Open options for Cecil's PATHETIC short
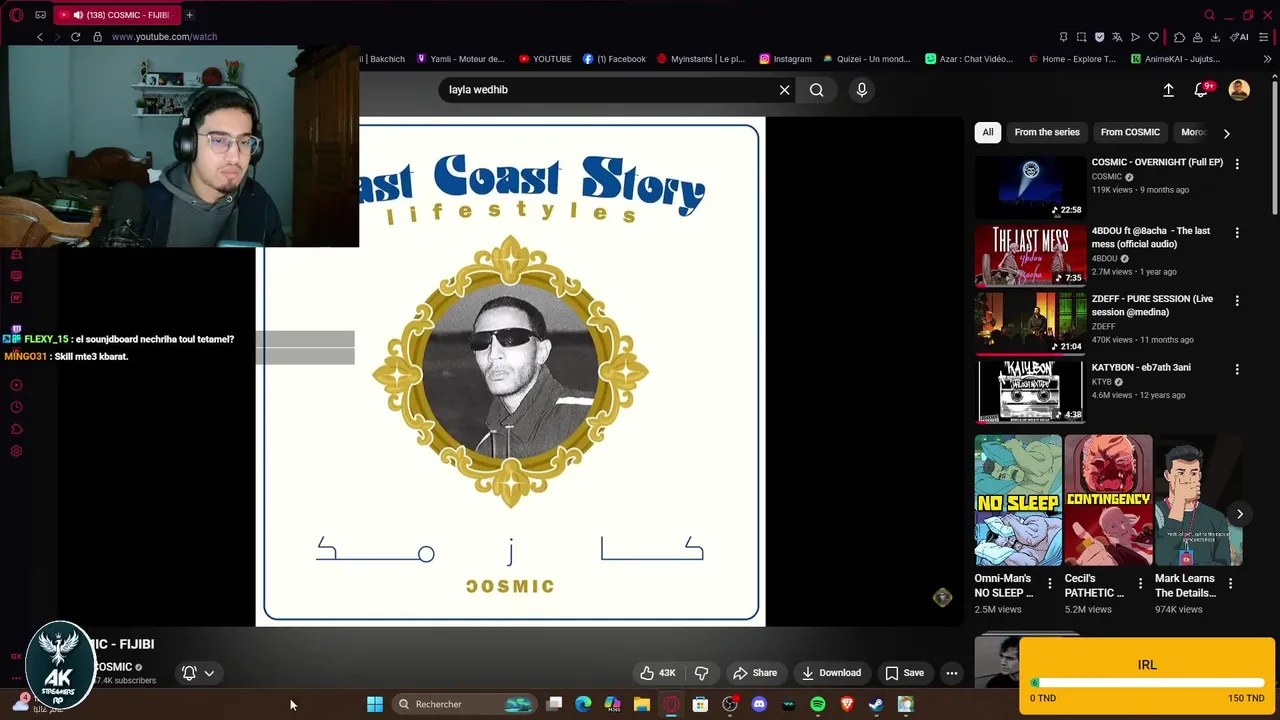Screen dimensions: 1280x720 point(1140,584)
